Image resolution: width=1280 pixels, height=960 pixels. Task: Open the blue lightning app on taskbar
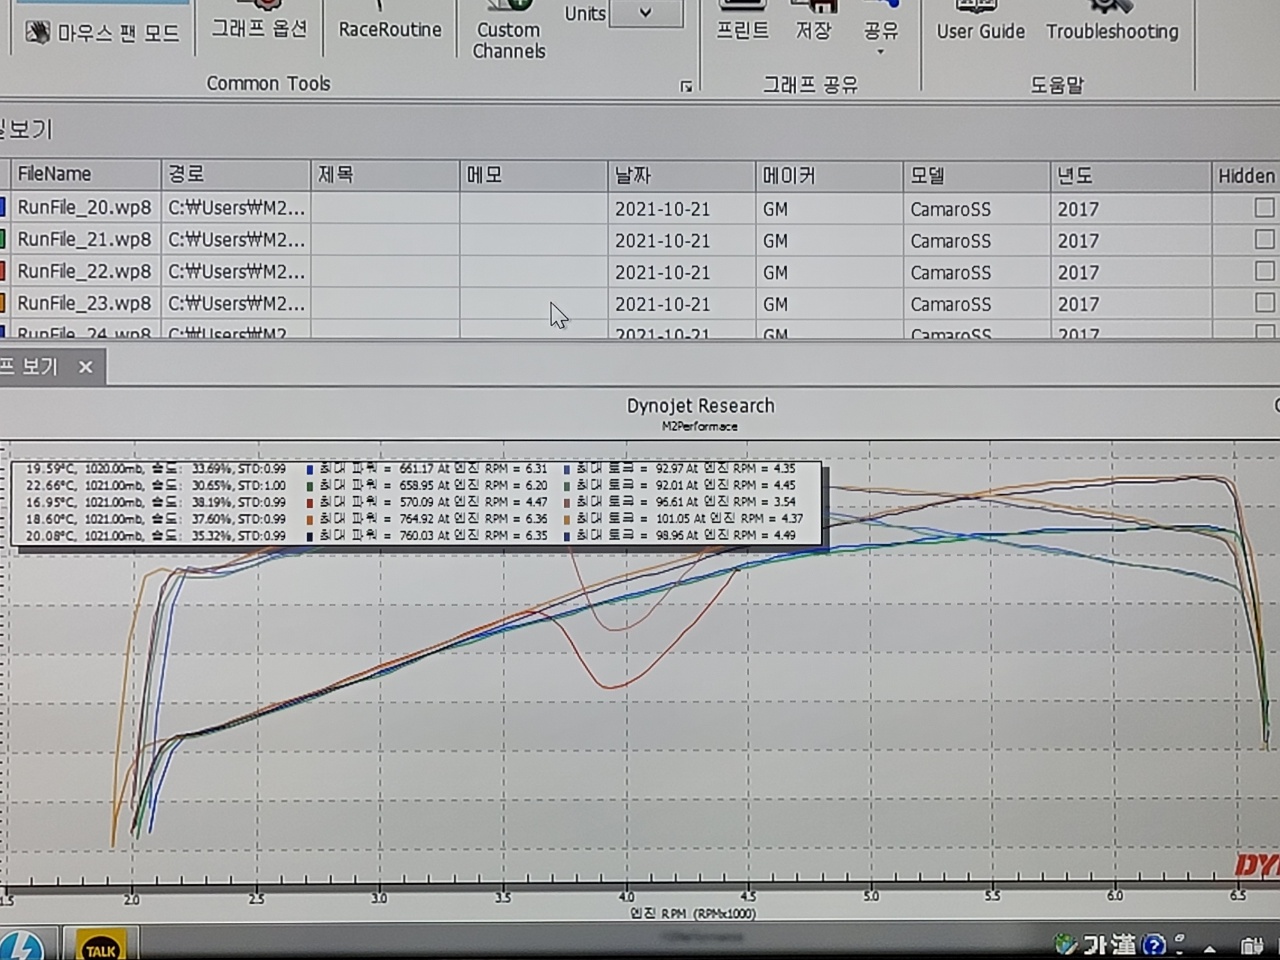(22, 947)
